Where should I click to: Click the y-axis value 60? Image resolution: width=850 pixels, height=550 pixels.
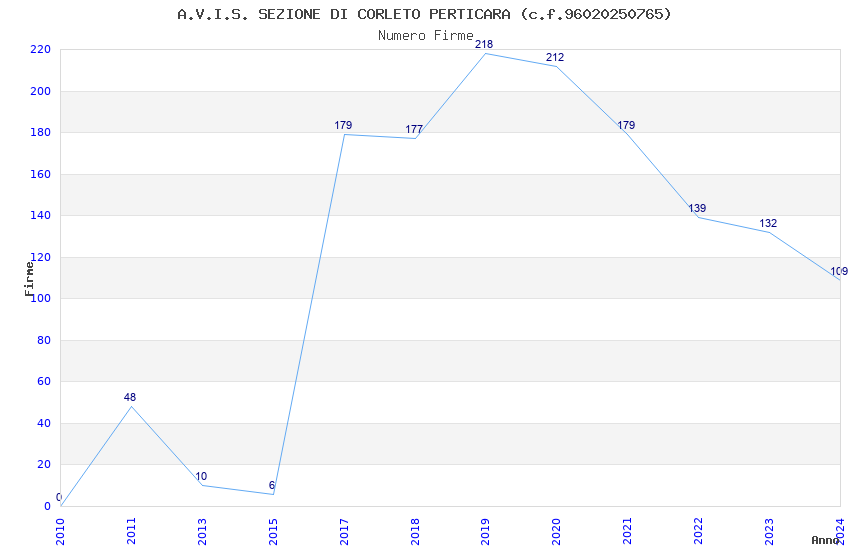pyautogui.click(x=44, y=381)
